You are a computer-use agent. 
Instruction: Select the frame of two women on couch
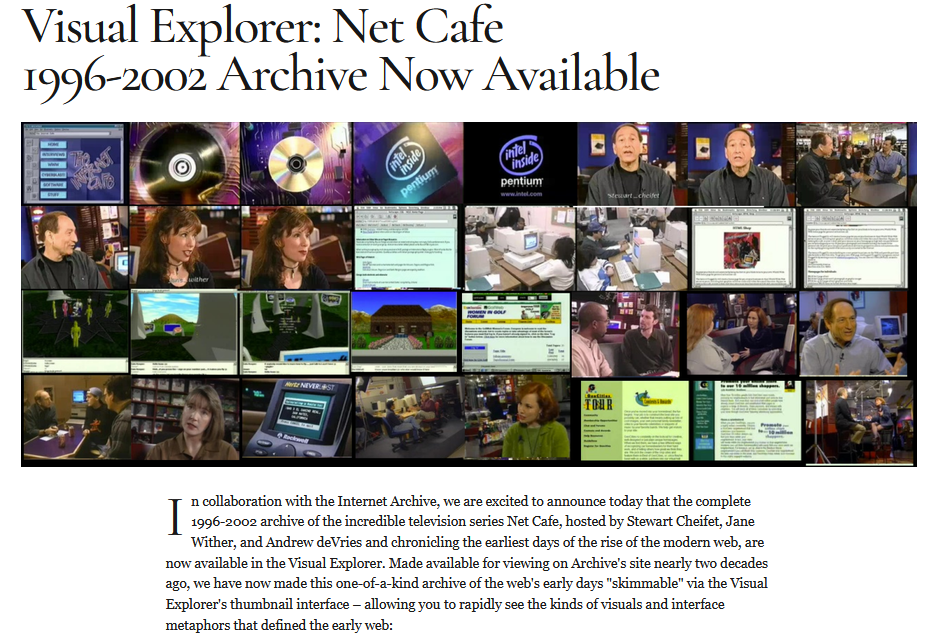tap(742, 334)
